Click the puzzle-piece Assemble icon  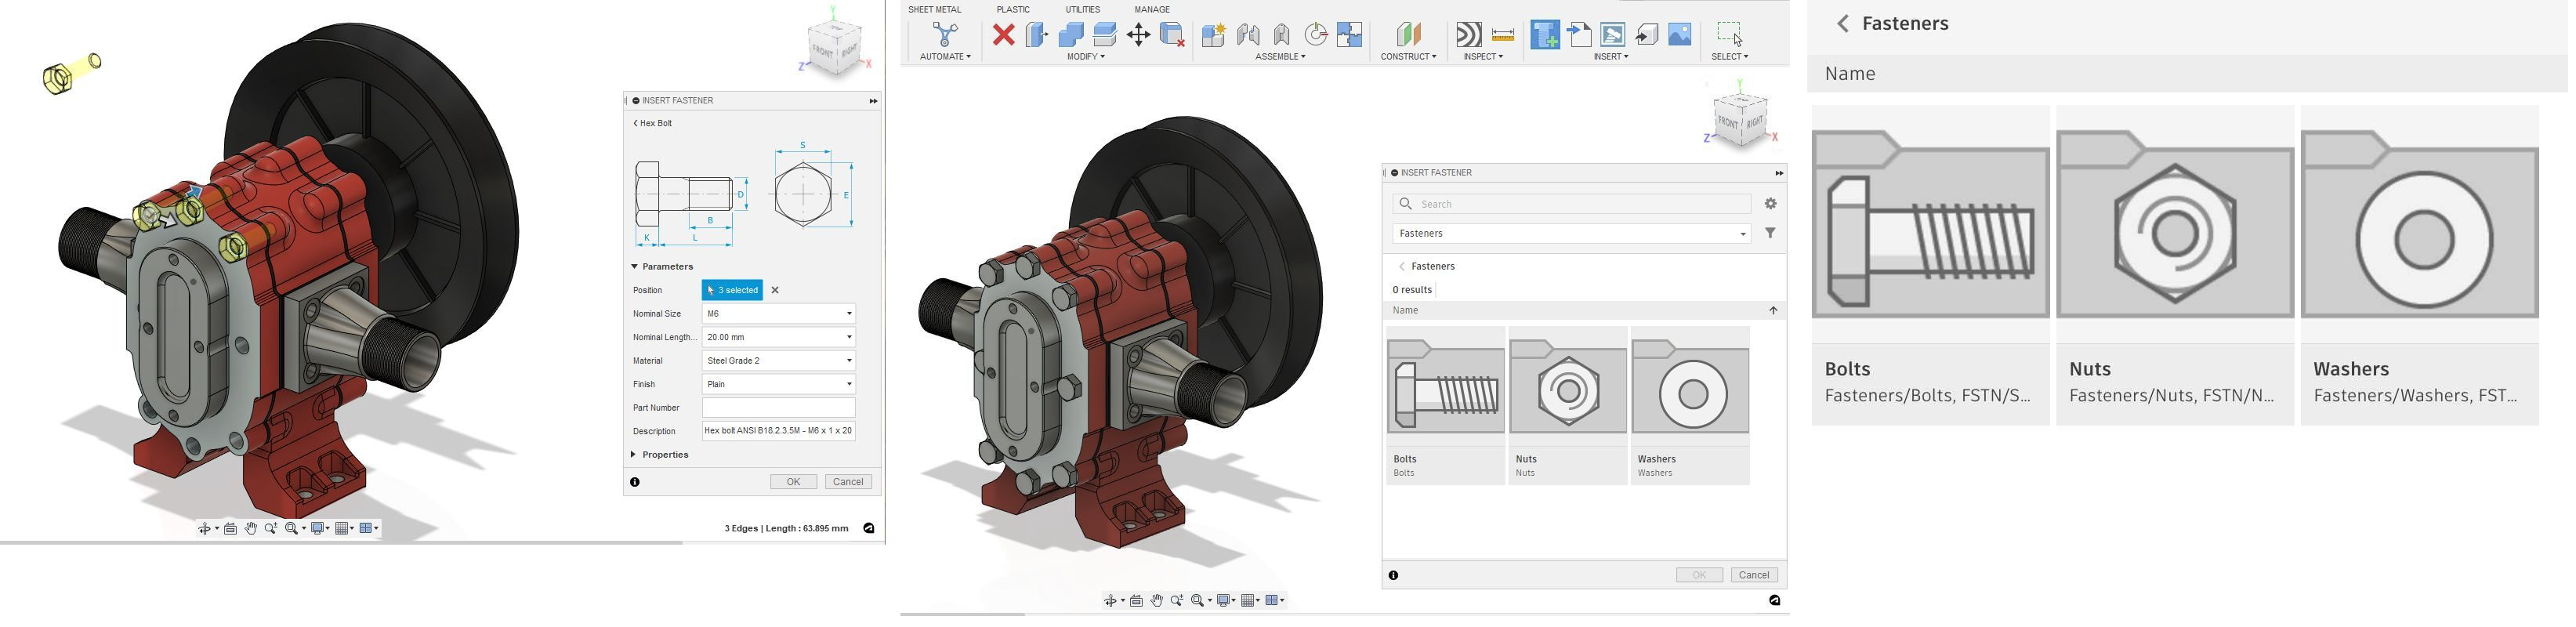(x=1350, y=35)
